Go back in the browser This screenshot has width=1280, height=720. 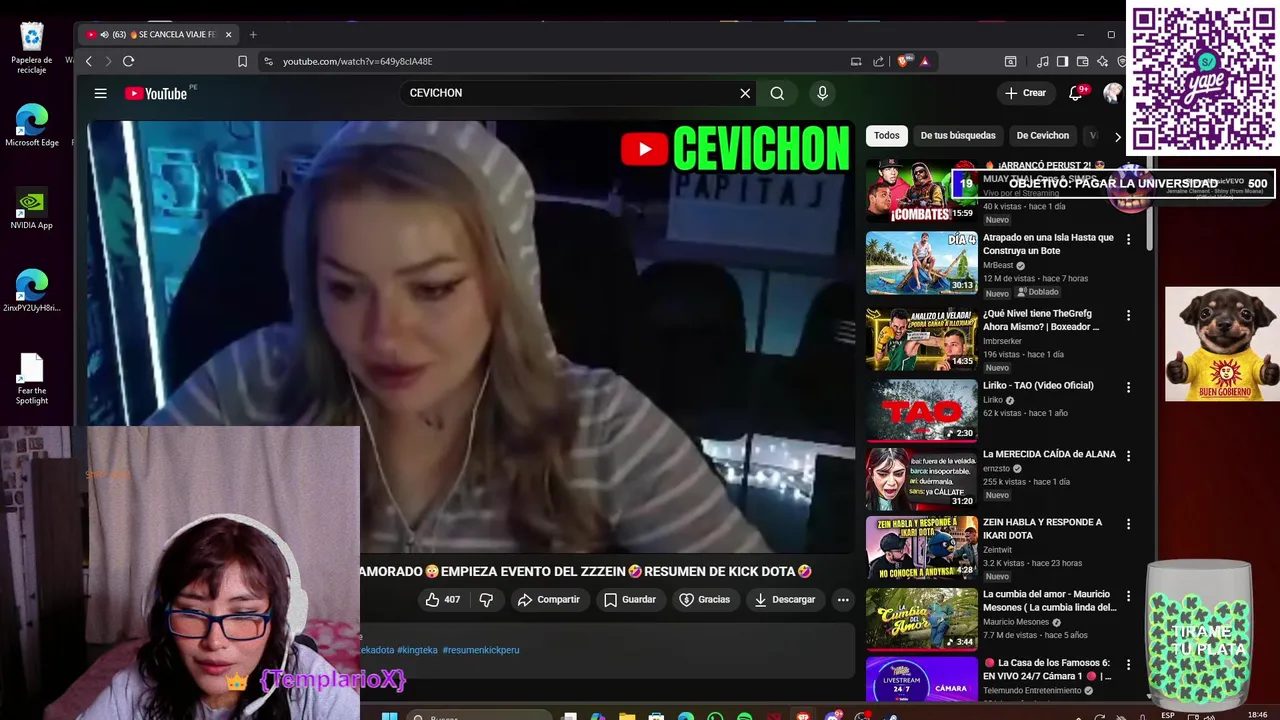click(88, 61)
